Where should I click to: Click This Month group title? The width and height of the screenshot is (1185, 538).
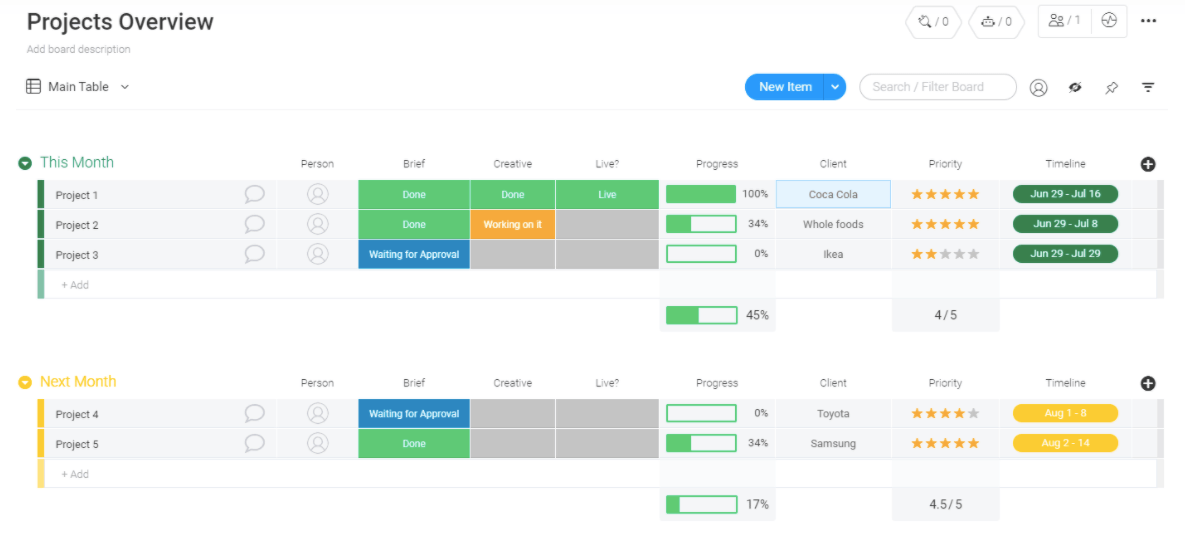pos(77,162)
